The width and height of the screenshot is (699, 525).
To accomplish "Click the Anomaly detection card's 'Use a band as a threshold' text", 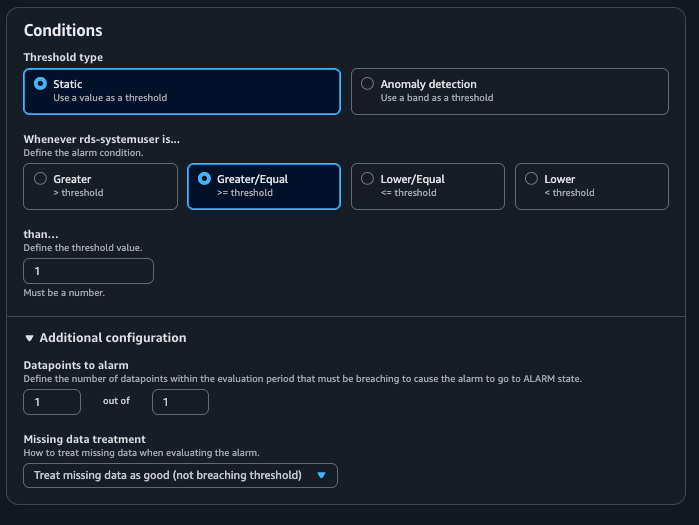I will pos(437,98).
